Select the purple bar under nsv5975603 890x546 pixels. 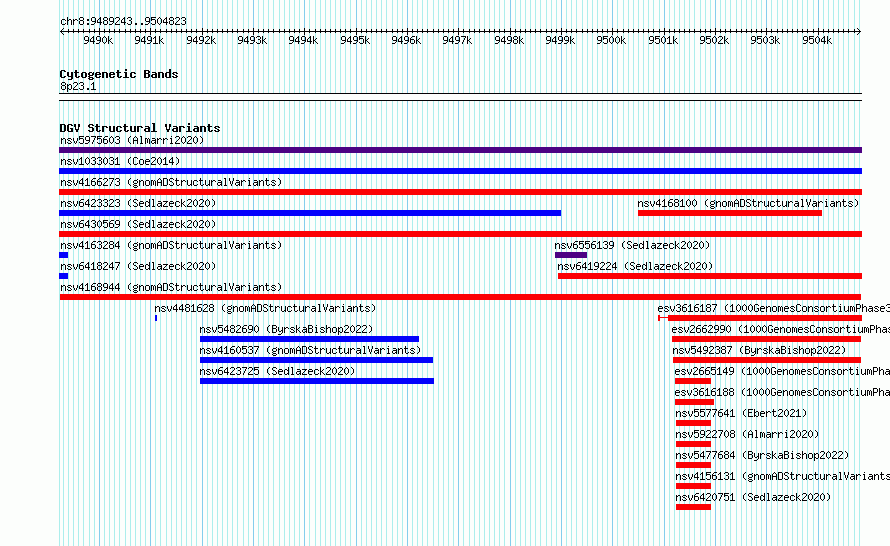(460, 150)
